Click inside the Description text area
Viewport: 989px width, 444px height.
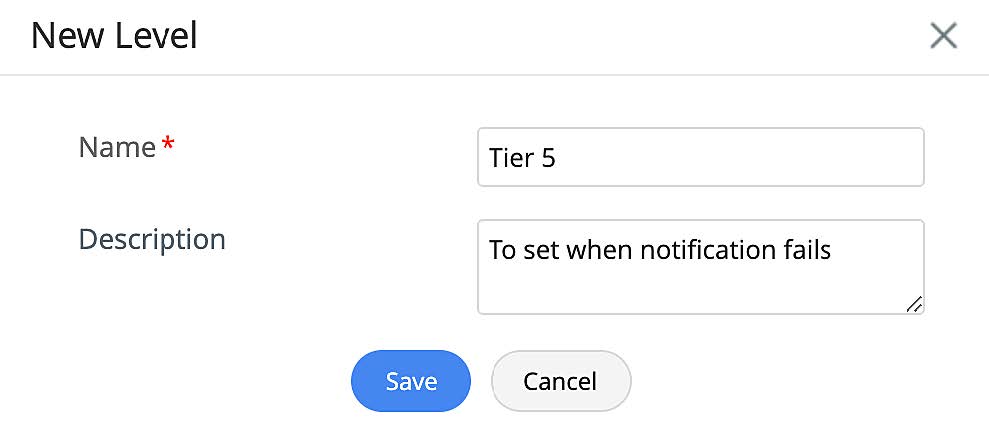coord(700,267)
